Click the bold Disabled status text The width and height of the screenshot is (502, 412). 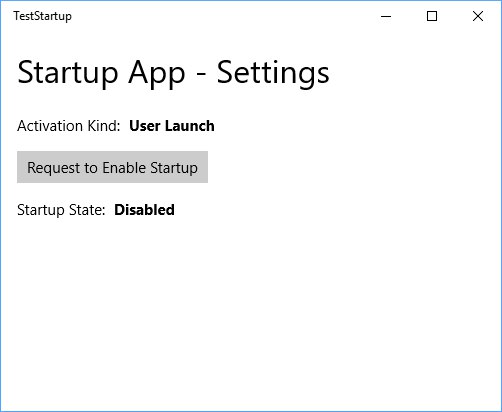click(x=144, y=210)
